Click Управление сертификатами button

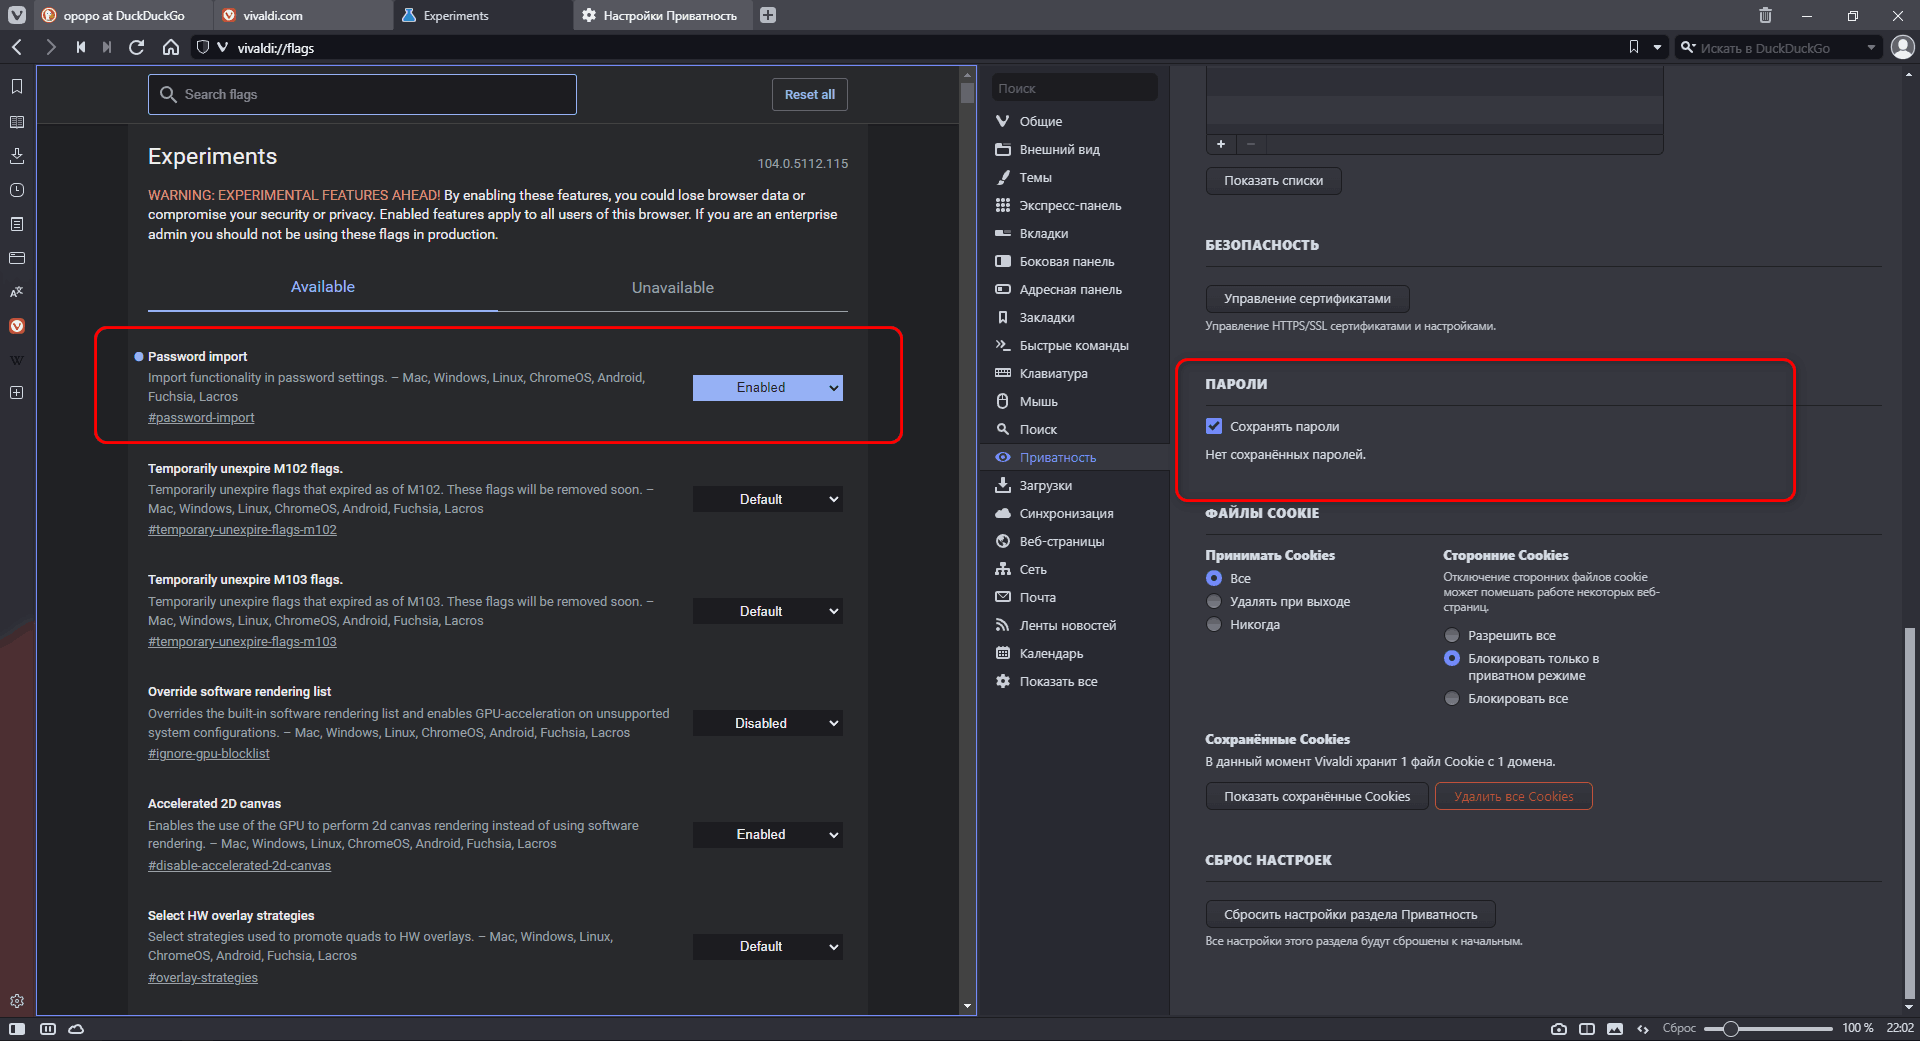point(1307,298)
